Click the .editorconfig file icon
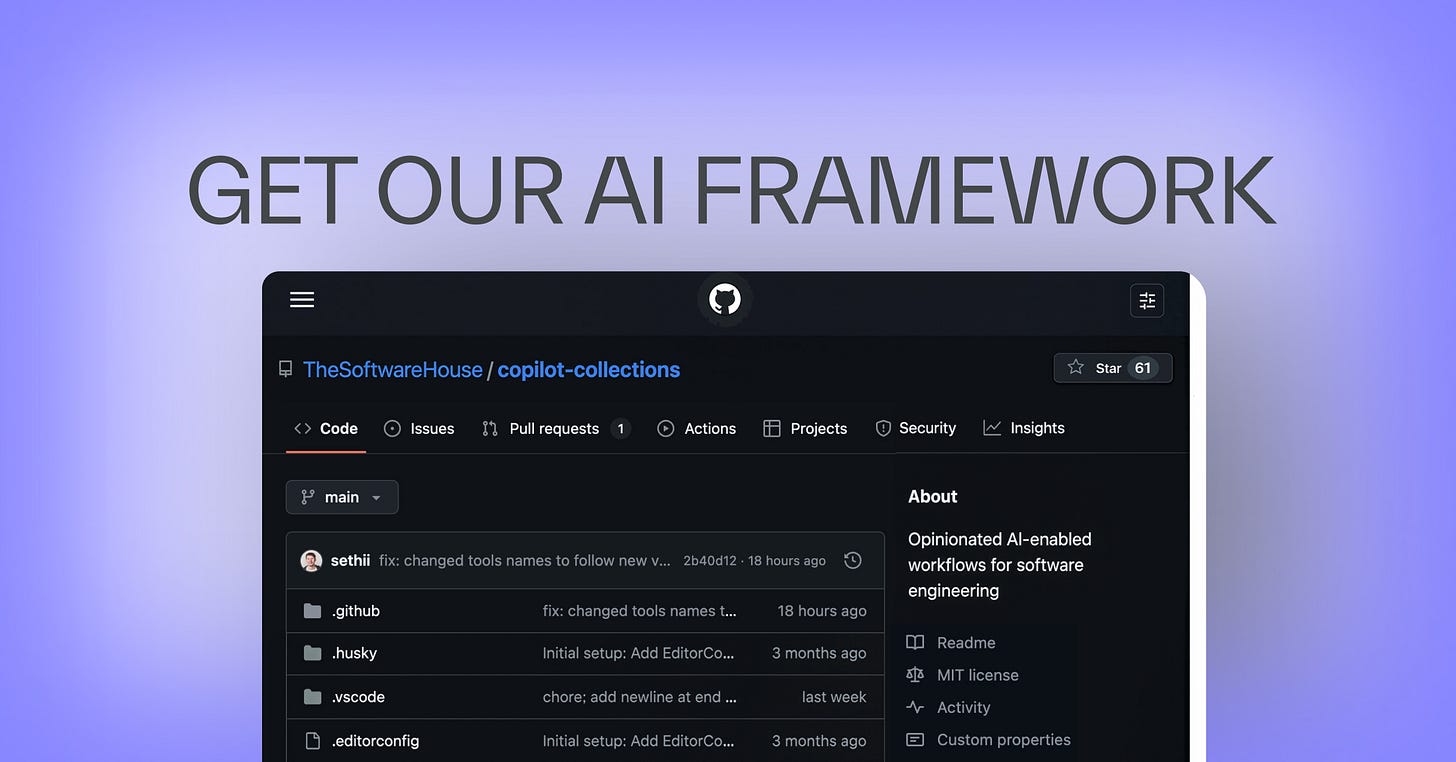Image resolution: width=1456 pixels, height=762 pixels. (x=312, y=741)
